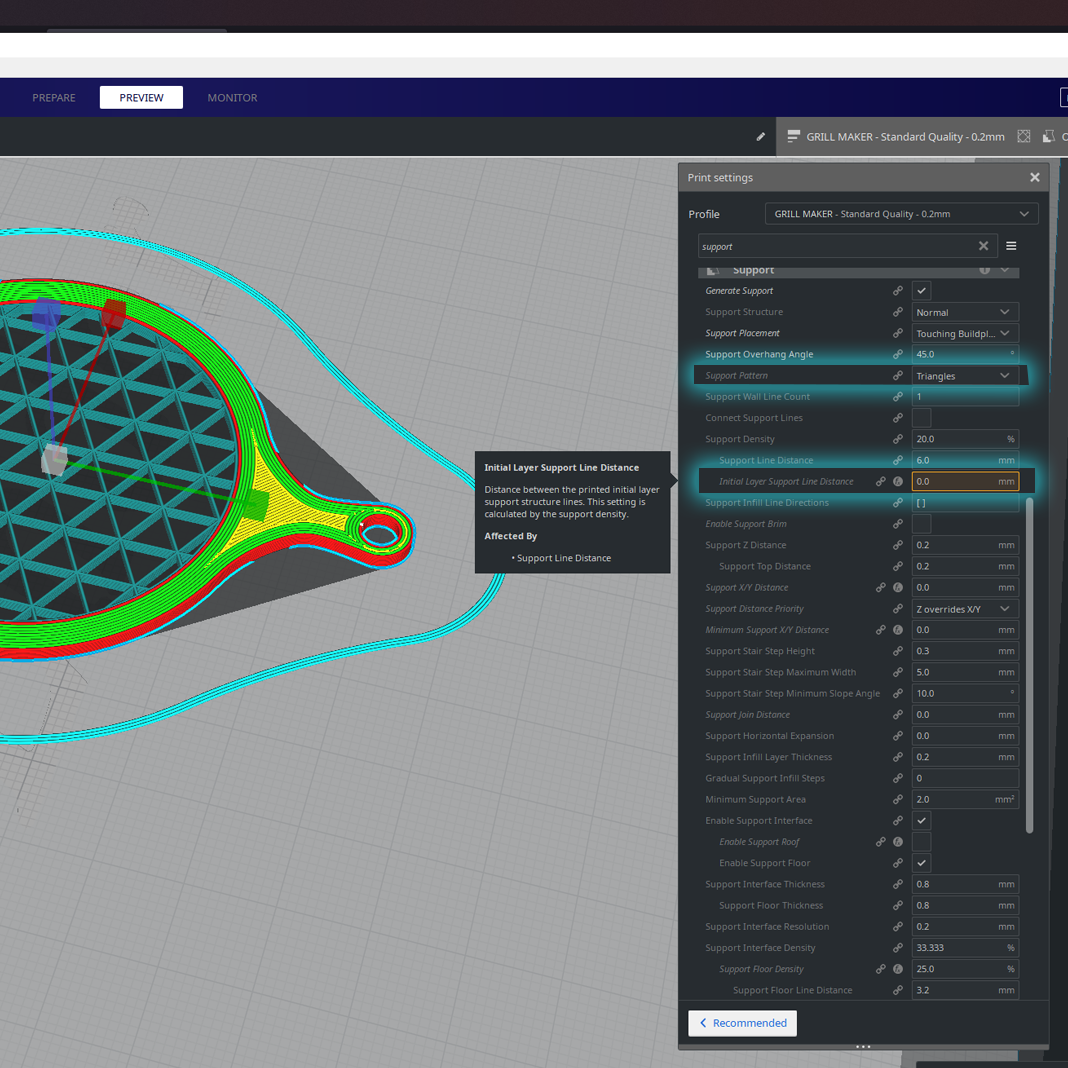Click the Support section header icon
Screen dimensions: 1068x1068
point(712,270)
